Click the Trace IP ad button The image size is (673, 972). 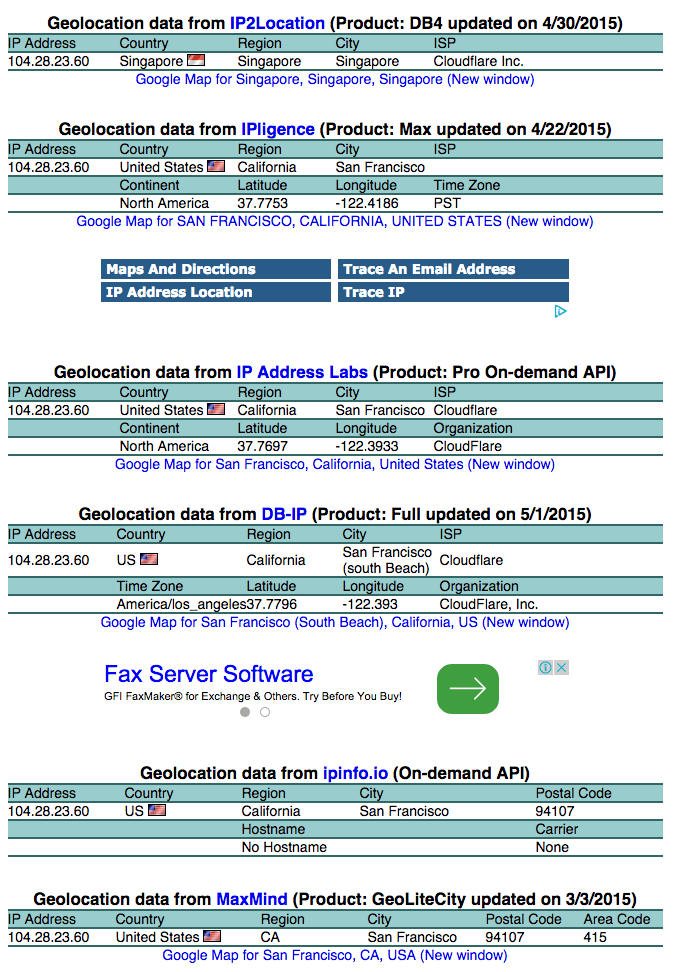453,292
